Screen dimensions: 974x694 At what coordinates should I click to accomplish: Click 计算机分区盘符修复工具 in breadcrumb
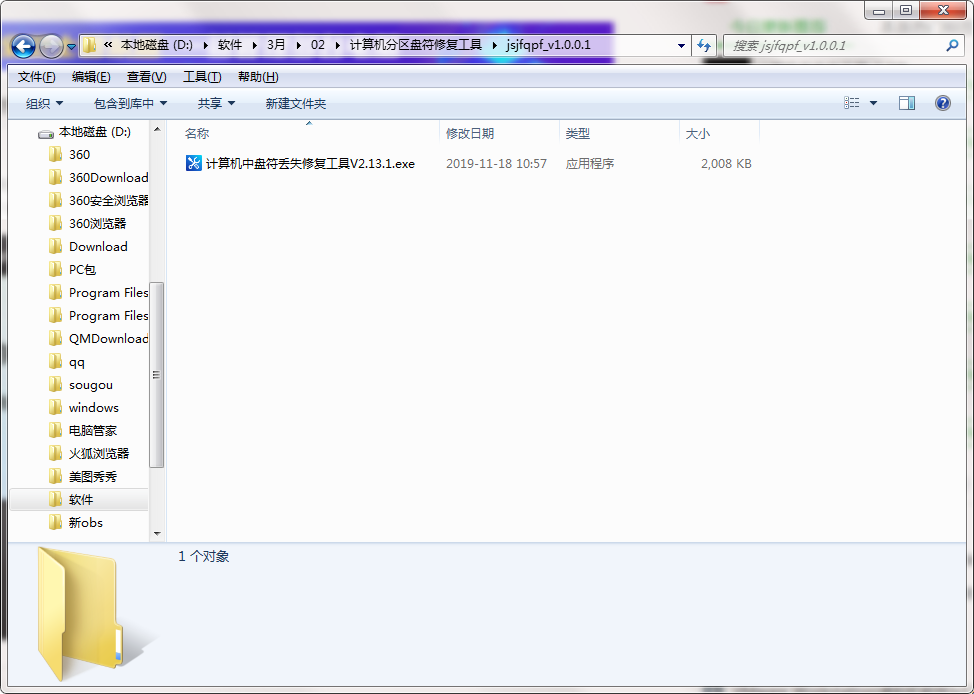point(416,45)
